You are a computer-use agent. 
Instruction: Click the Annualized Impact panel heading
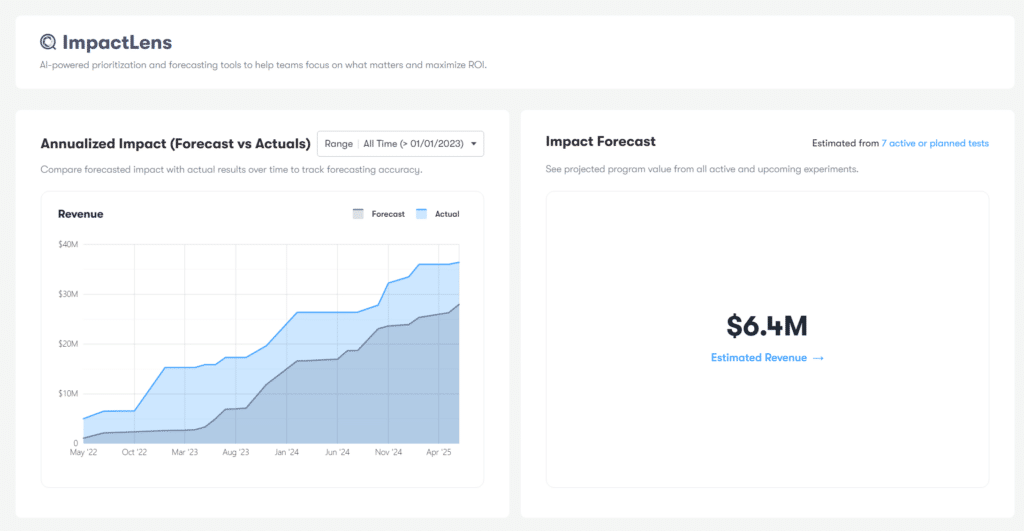[175, 144]
